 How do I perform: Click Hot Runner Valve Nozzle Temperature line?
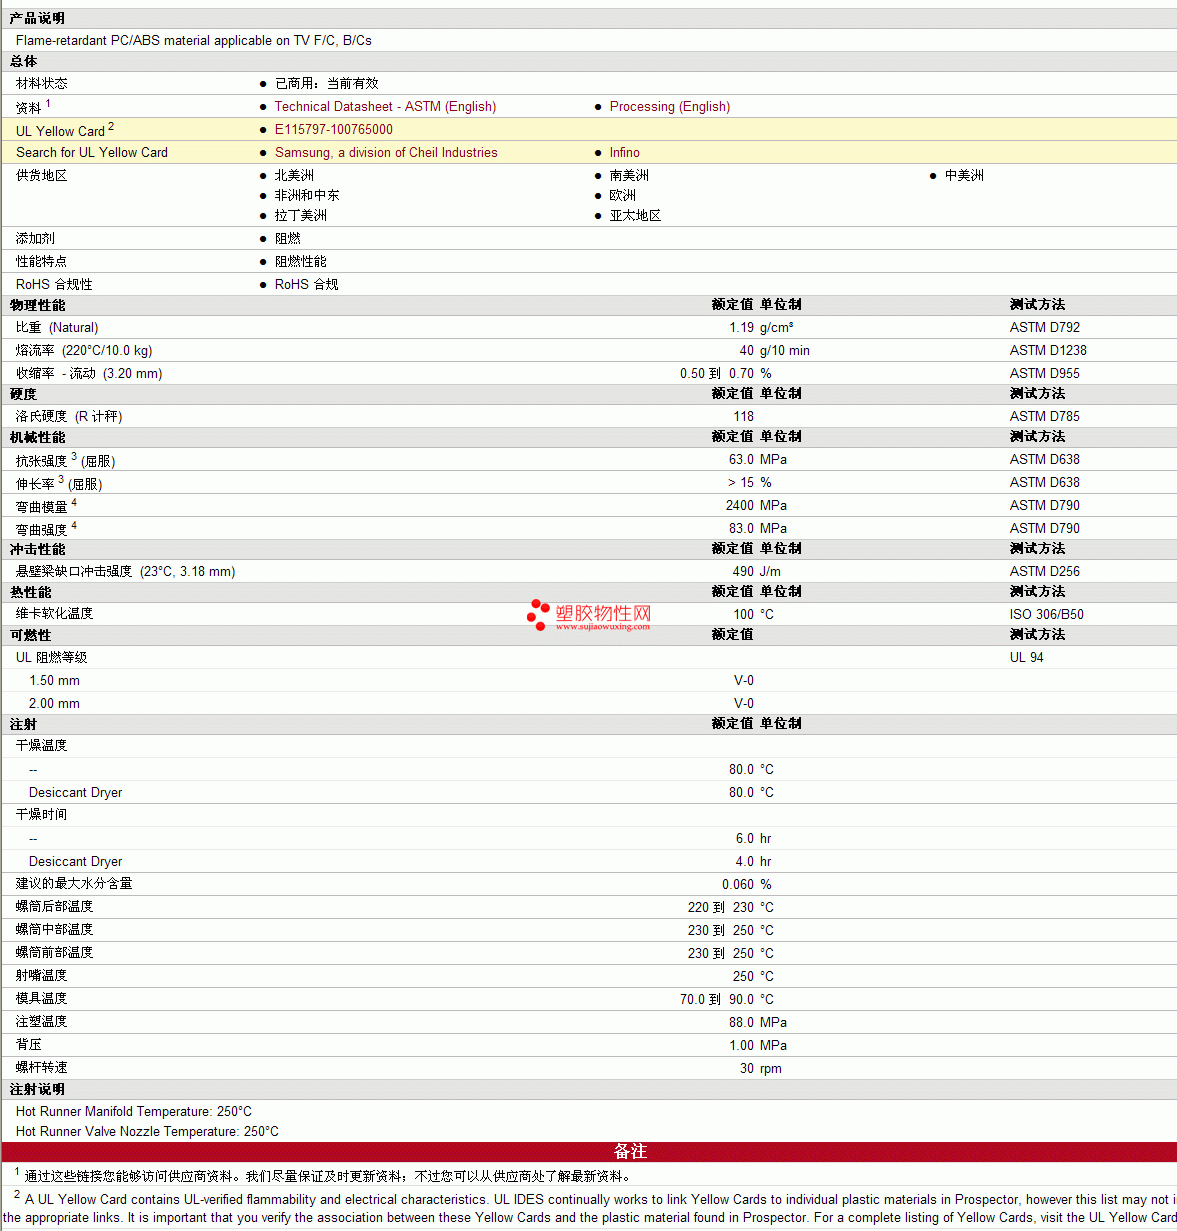click(x=147, y=1131)
